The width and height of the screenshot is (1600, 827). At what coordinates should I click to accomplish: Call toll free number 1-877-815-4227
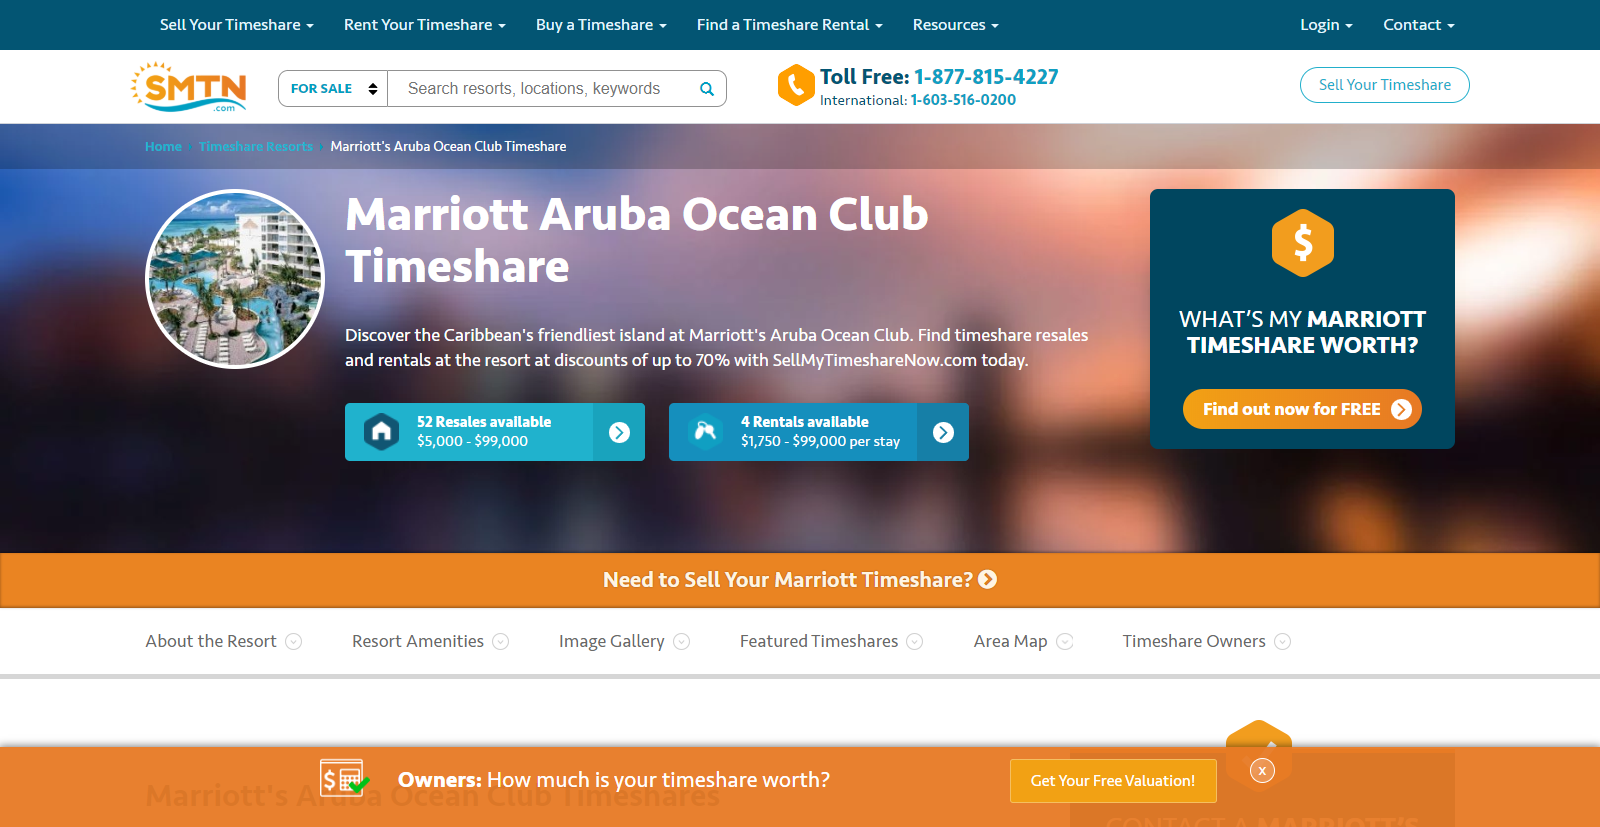pyautogui.click(x=986, y=77)
